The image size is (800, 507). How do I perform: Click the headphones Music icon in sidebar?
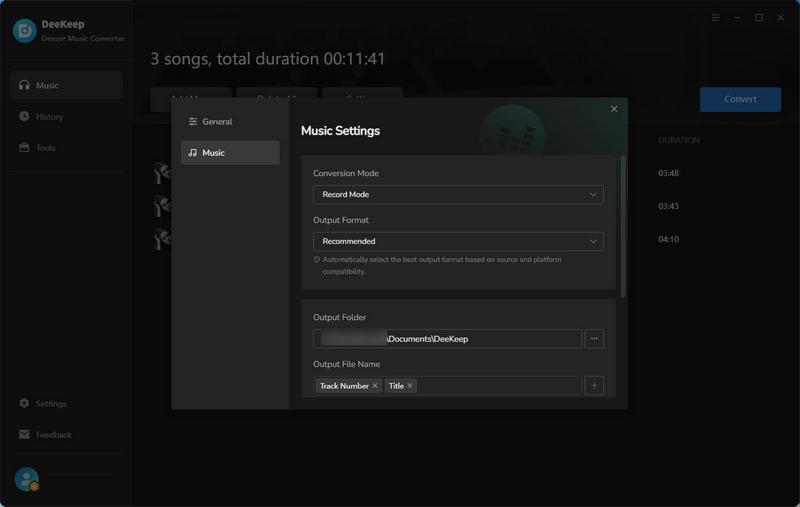coord(24,85)
